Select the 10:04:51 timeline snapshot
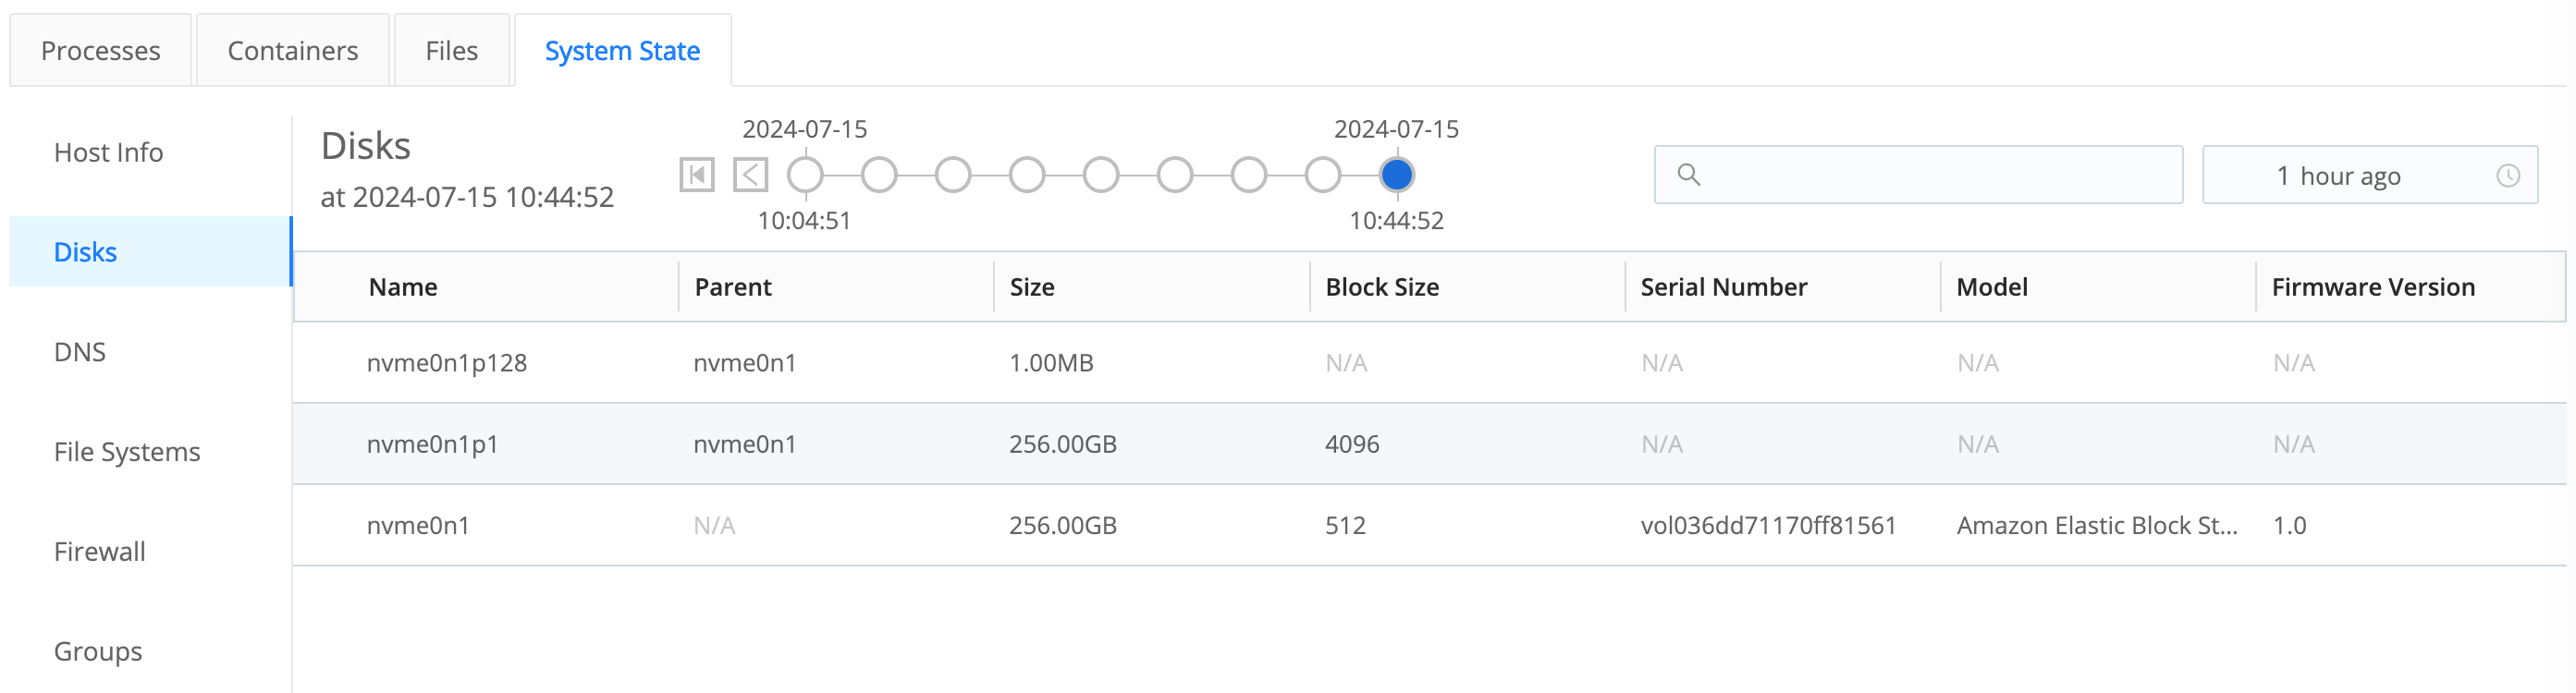Screen dimensions: 2576x693 tap(805, 175)
